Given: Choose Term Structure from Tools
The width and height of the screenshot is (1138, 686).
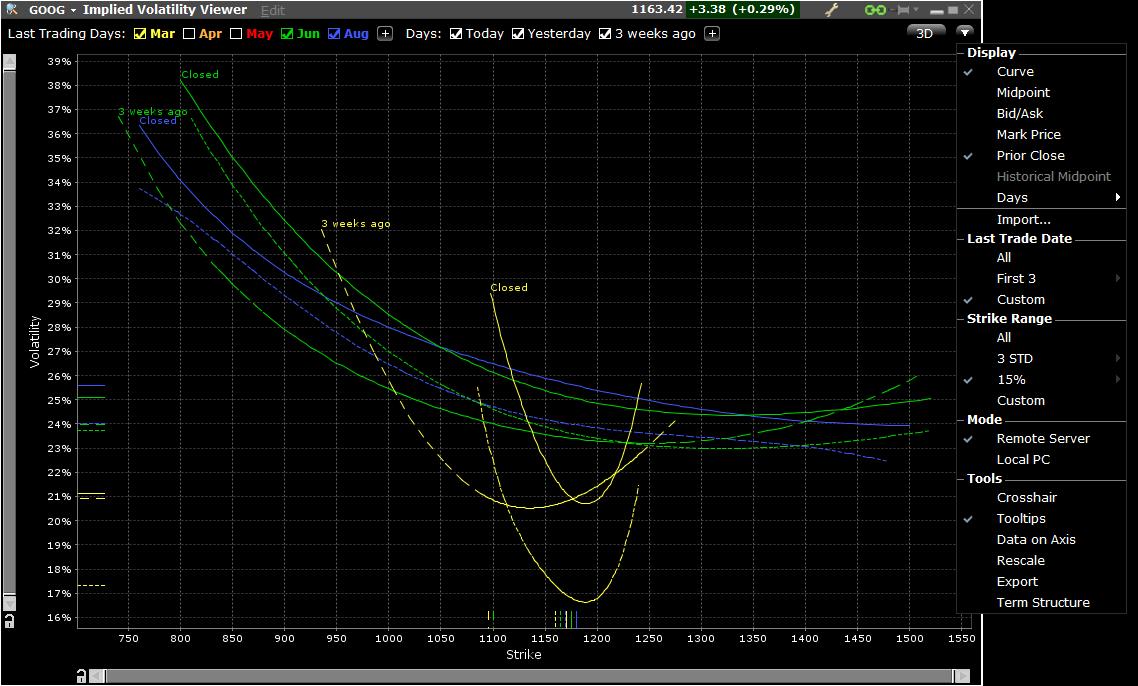Looking at the screenshot, I should click(x=1042, y=603).
